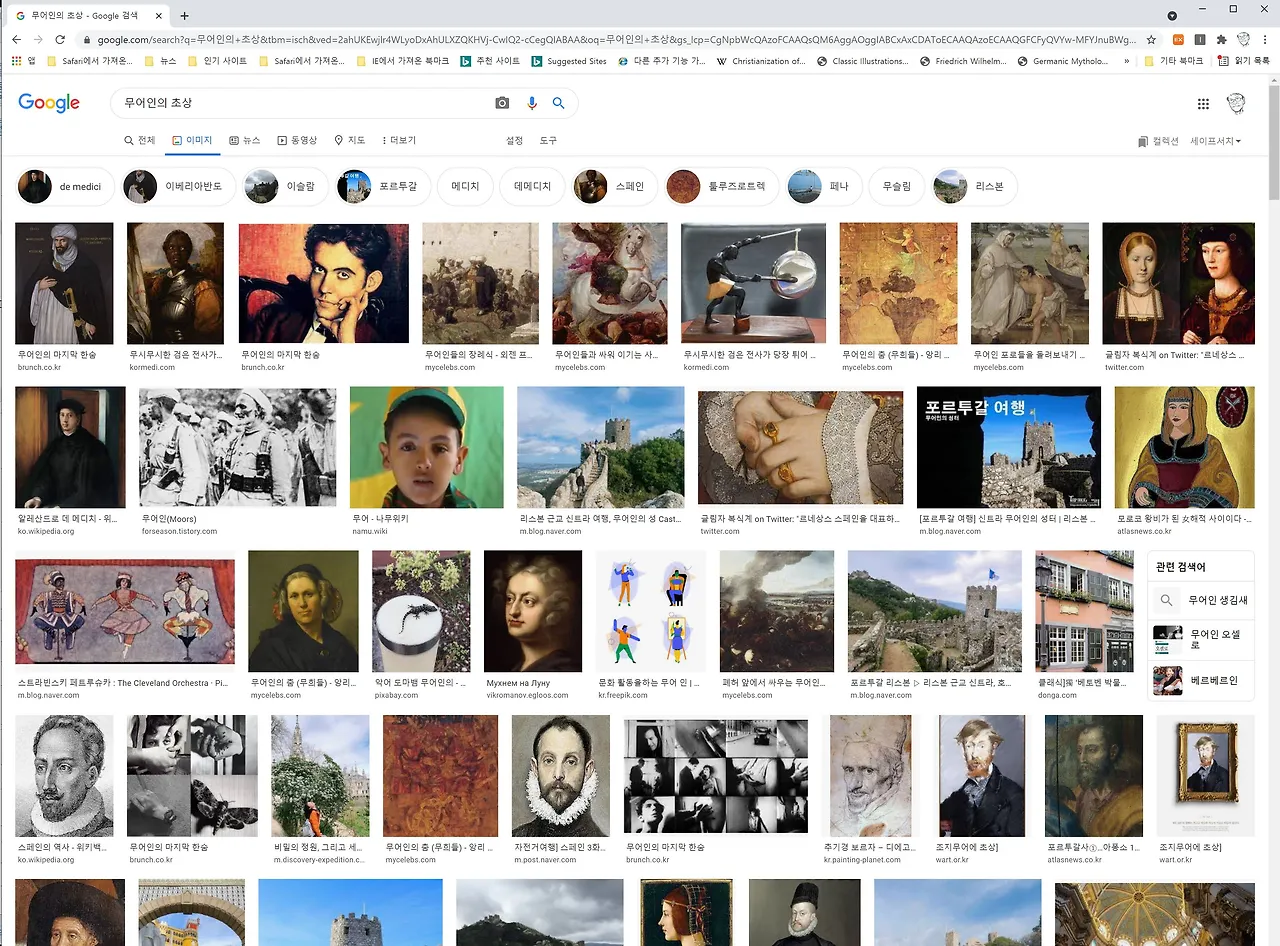1280x946 pixels.
Task: Open the 인기 사이트 bookmark folder
Action: pyautogui.click(x=218, y=61)
